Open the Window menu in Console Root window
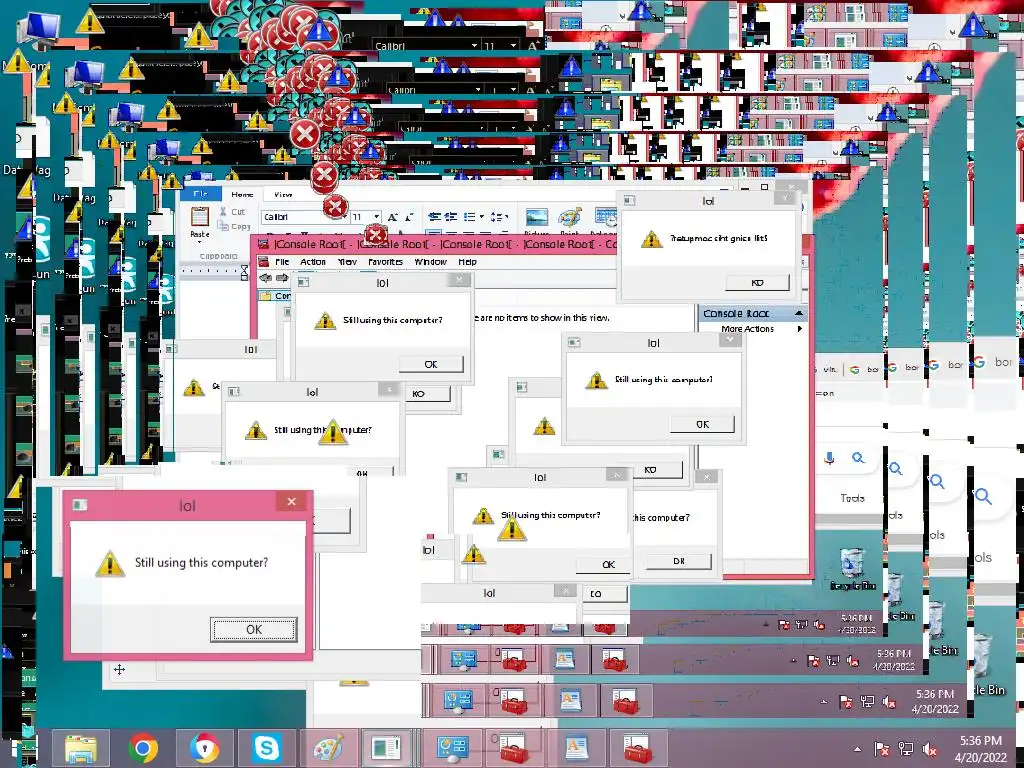1024x768 pixels. [430, 261]
